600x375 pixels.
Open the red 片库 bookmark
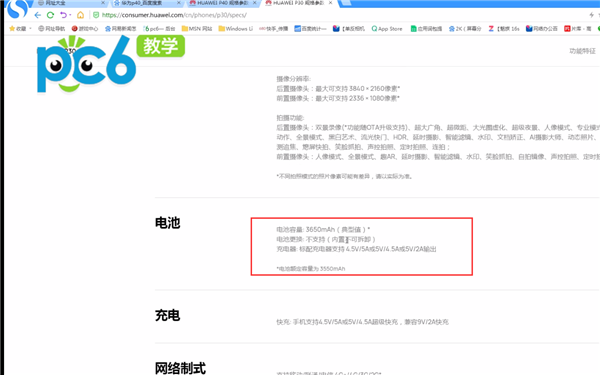[578, 29]
